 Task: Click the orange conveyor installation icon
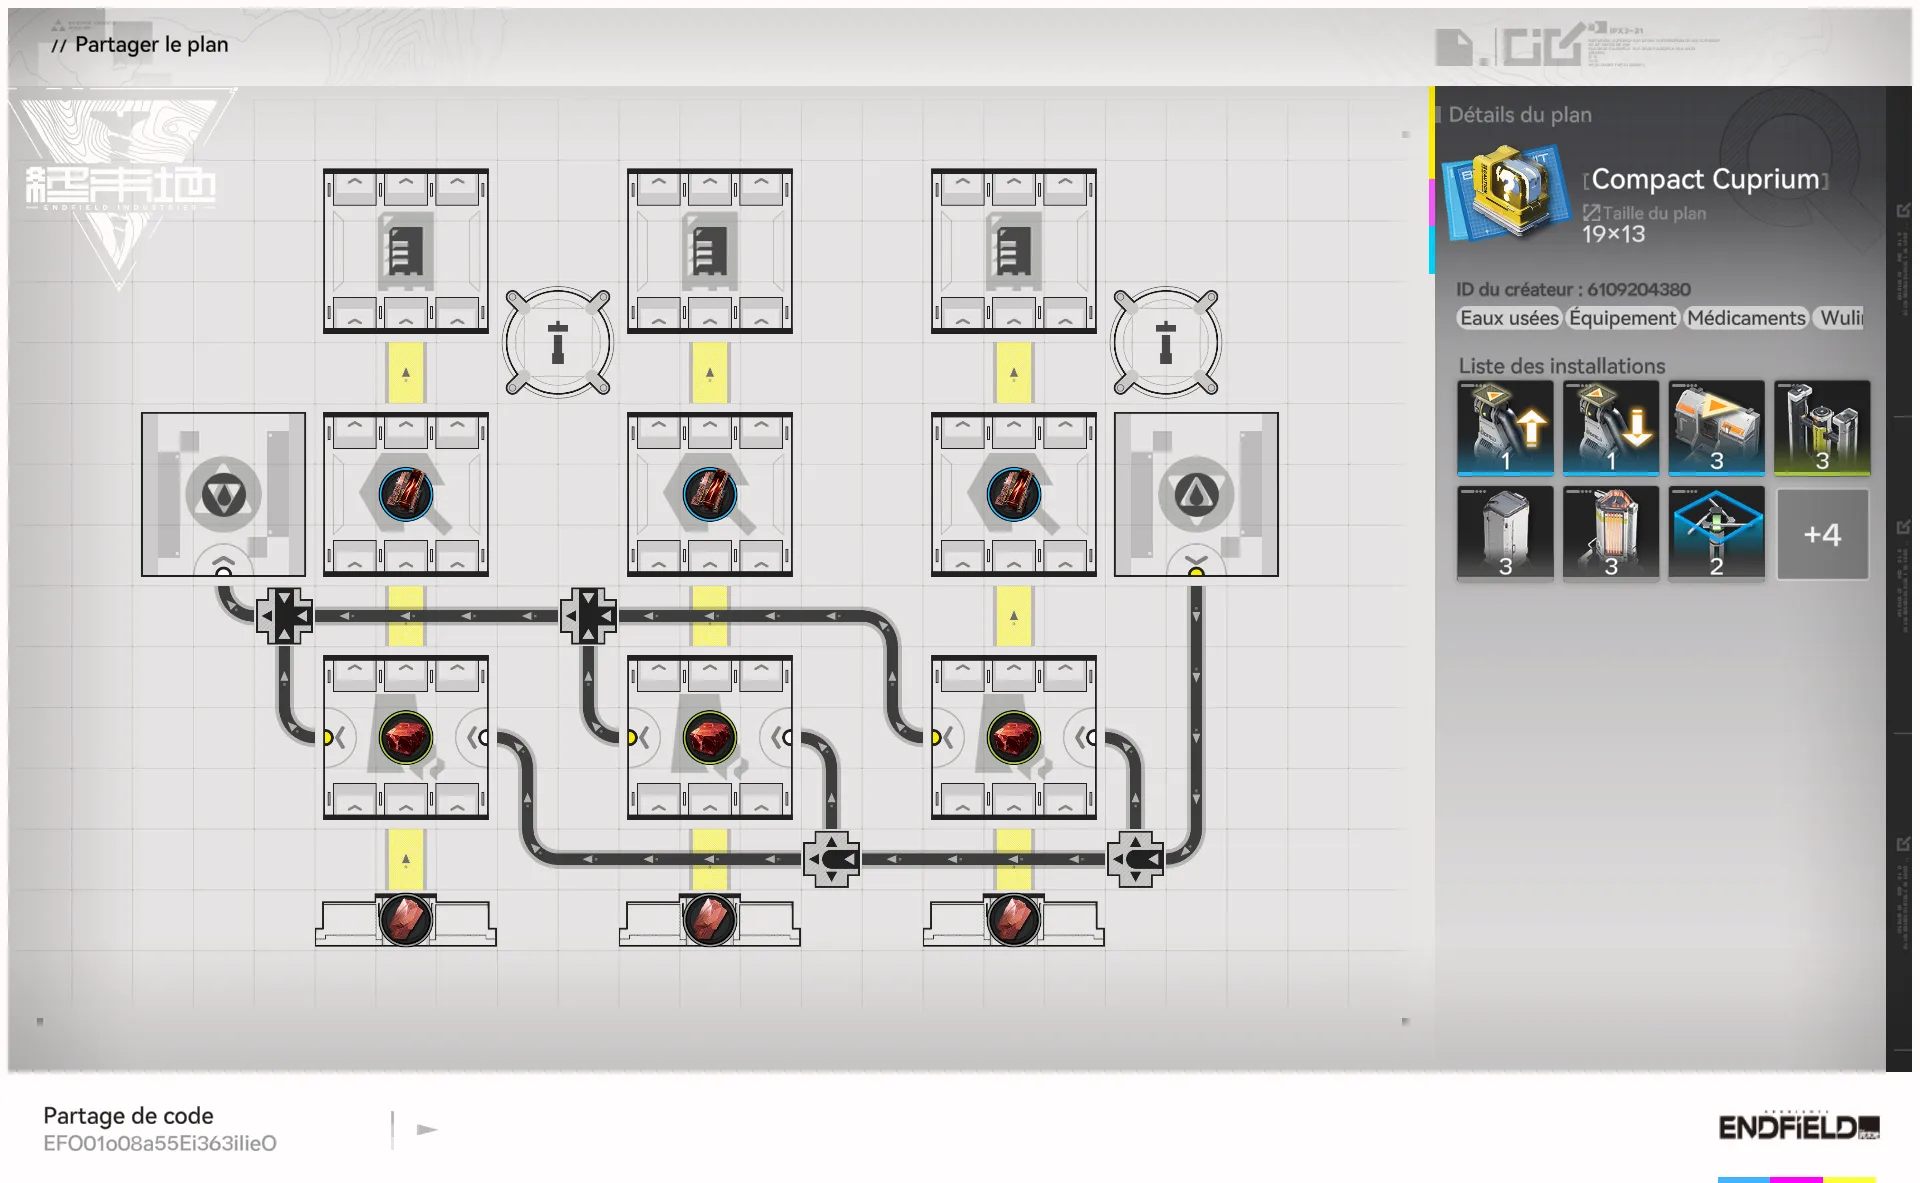coord(1716,427)
